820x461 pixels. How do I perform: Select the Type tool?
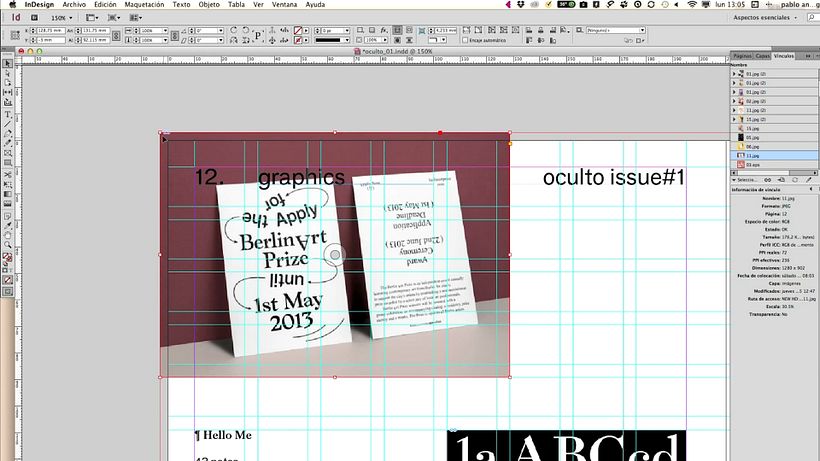[x=8, y=114]
